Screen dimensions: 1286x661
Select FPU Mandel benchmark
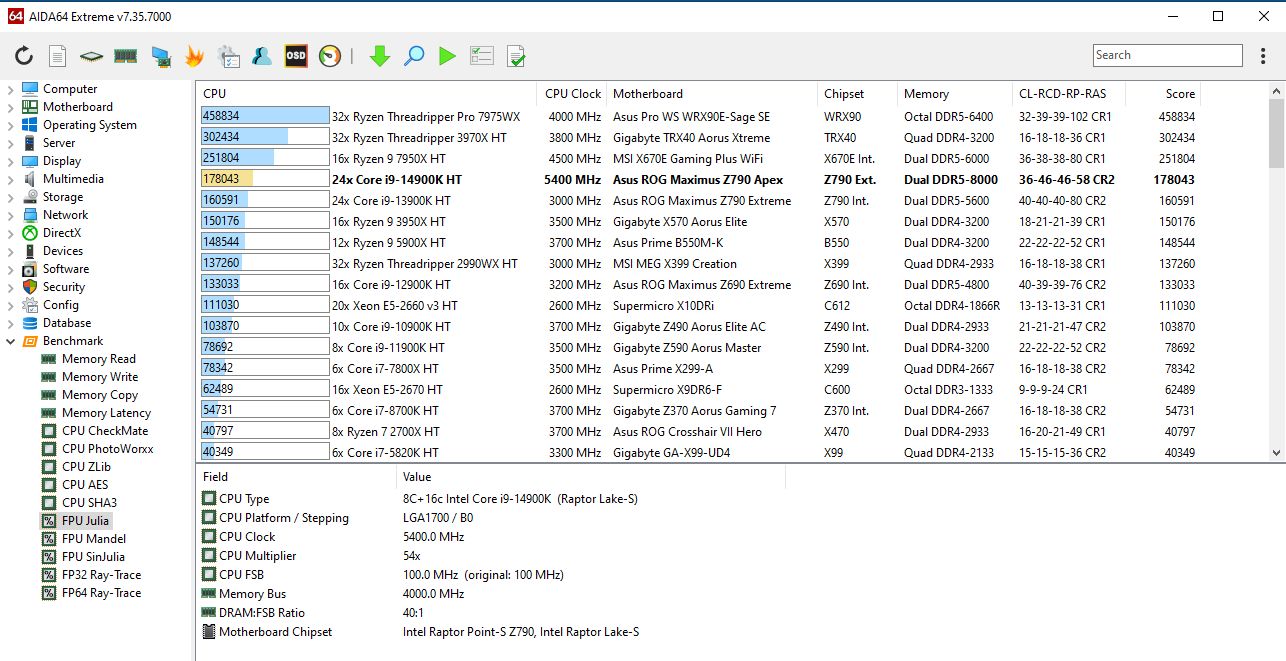point(93,539)
